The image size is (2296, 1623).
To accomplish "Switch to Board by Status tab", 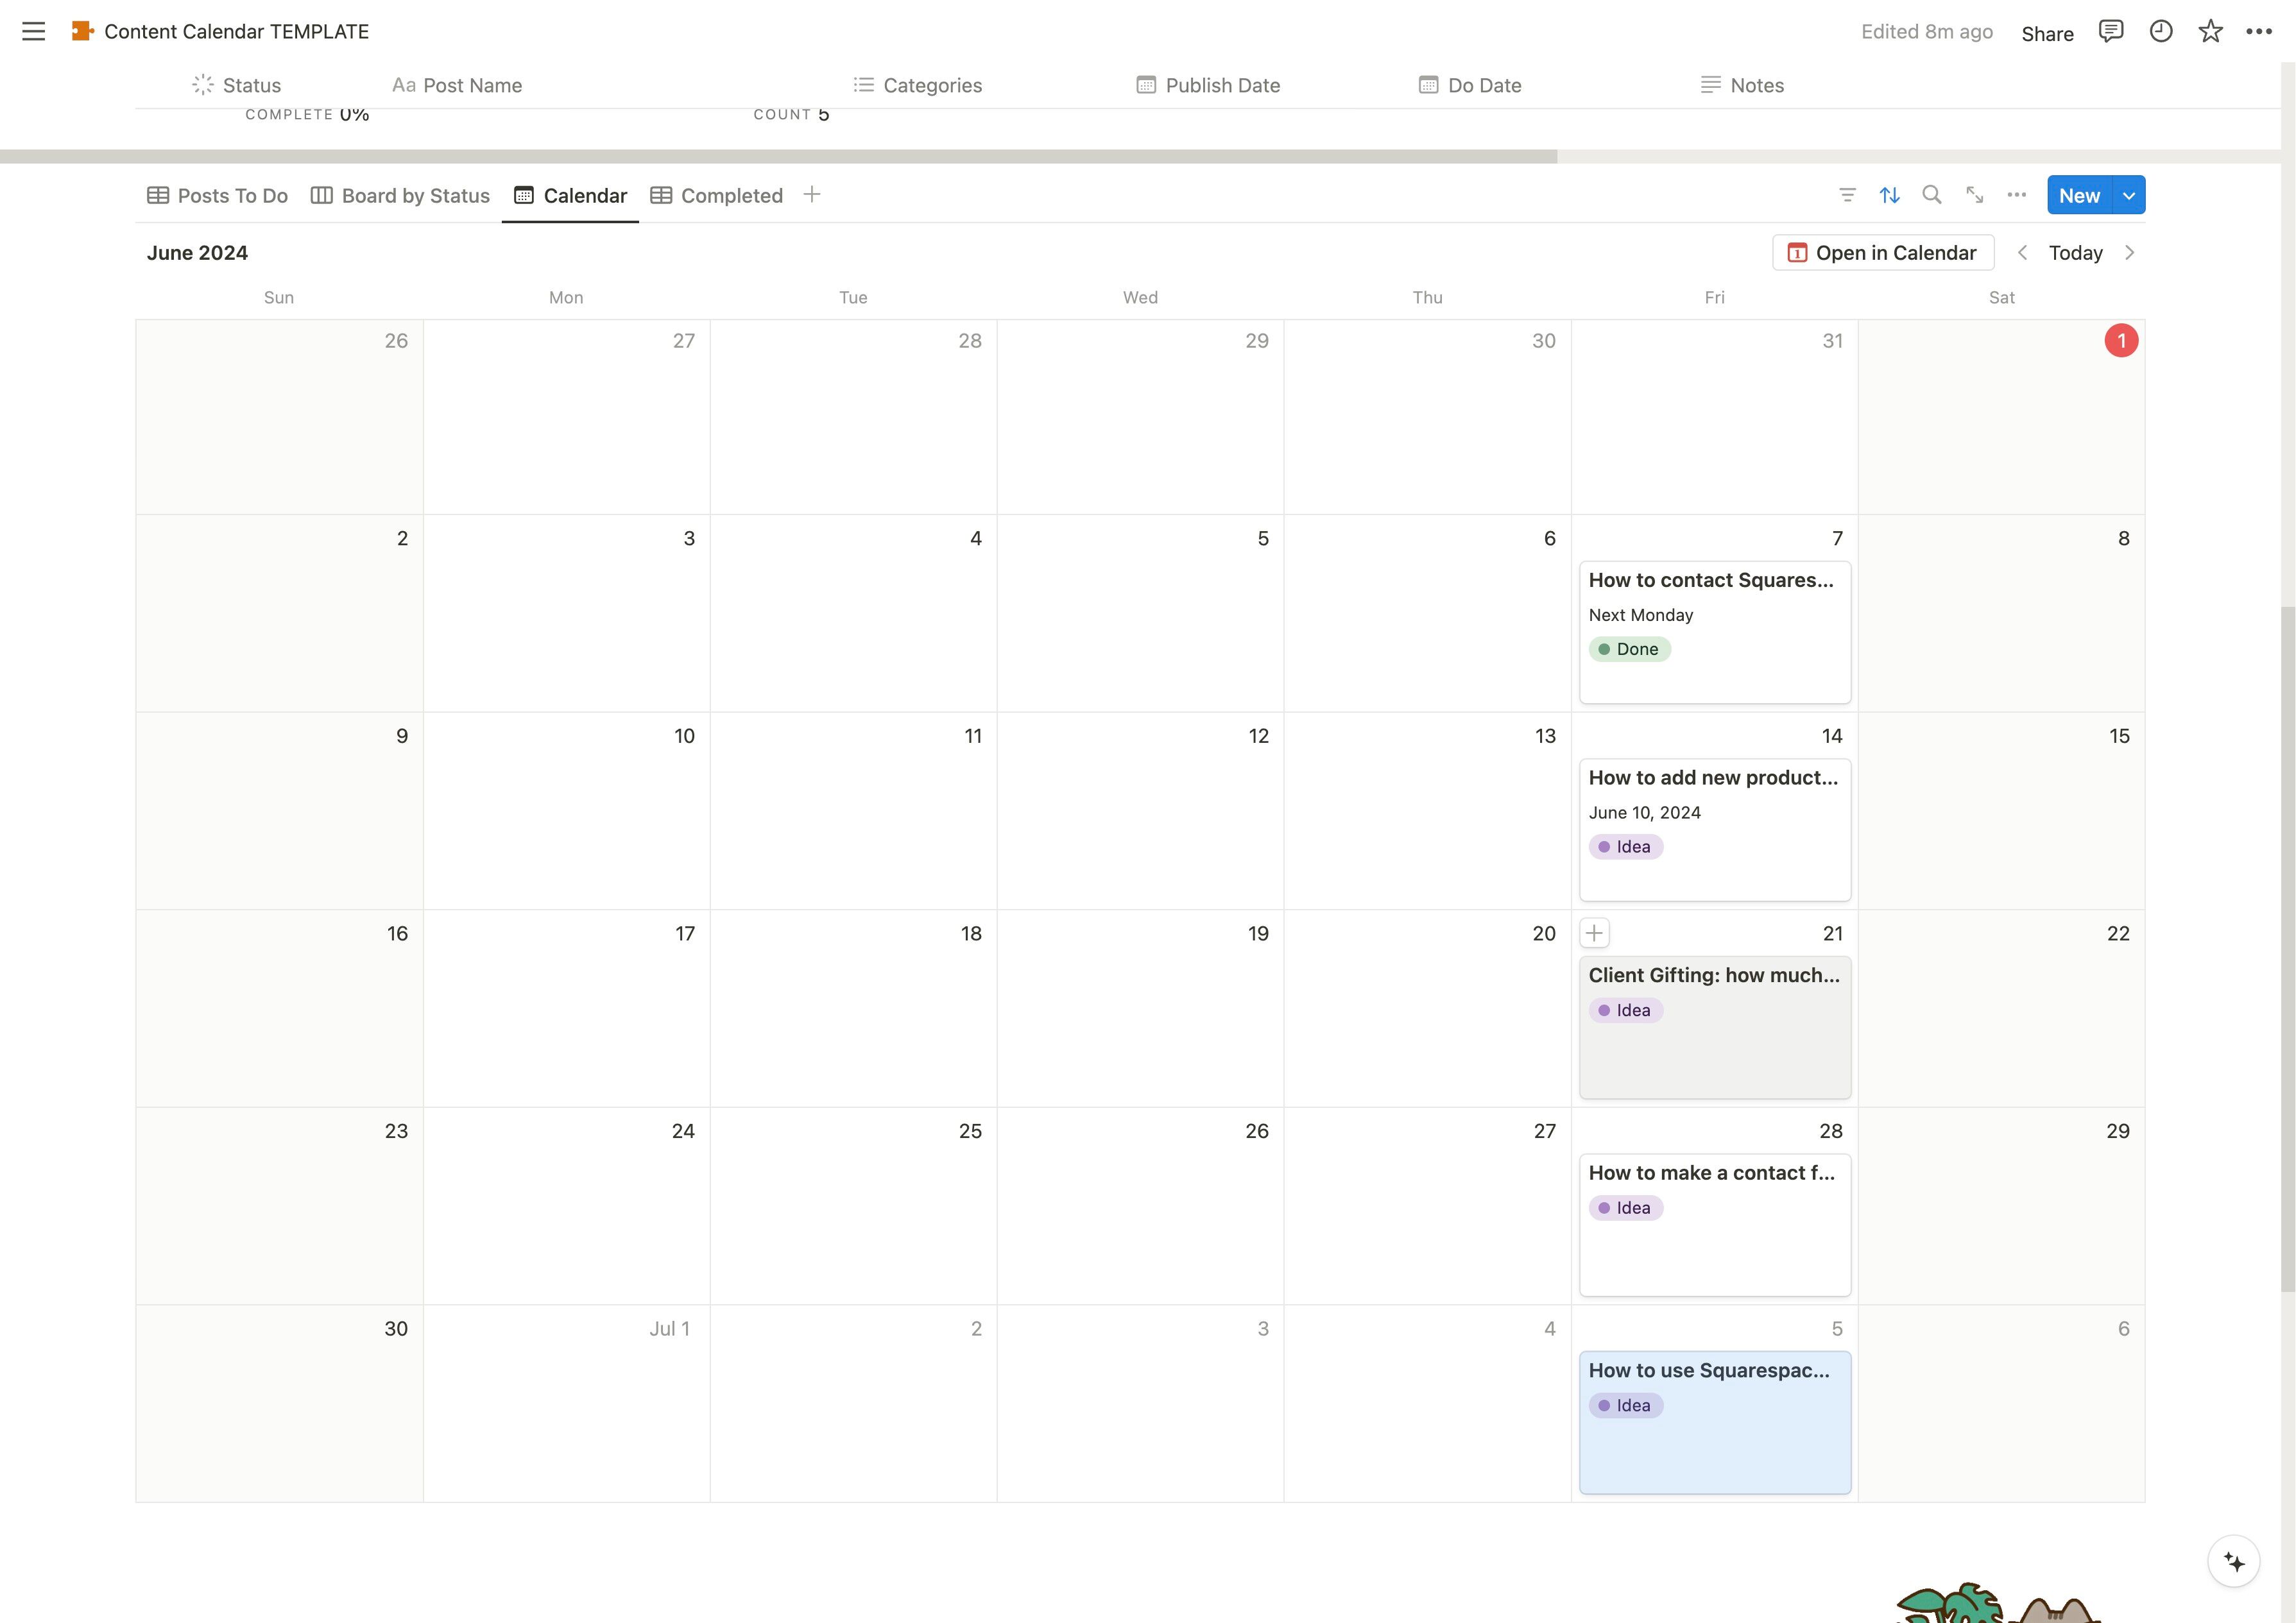I will point(400,196).
